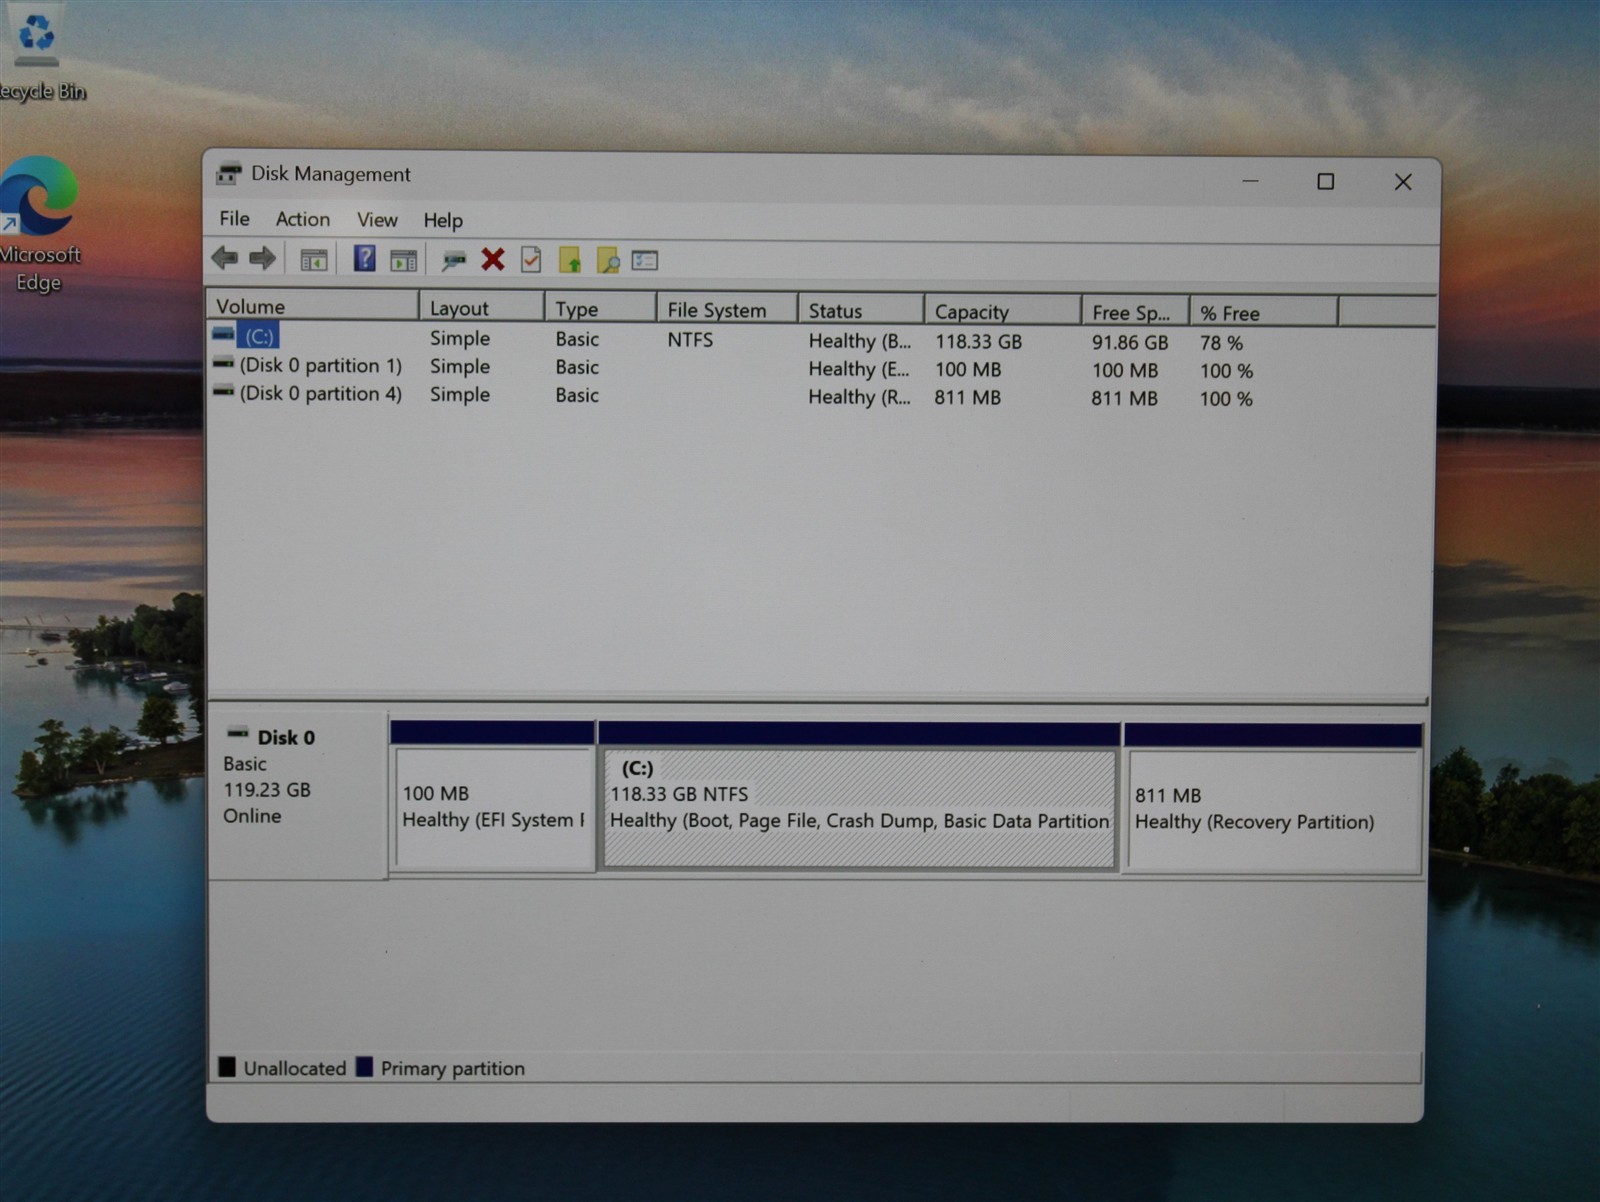Sort by the File System column header

point(727,310)
